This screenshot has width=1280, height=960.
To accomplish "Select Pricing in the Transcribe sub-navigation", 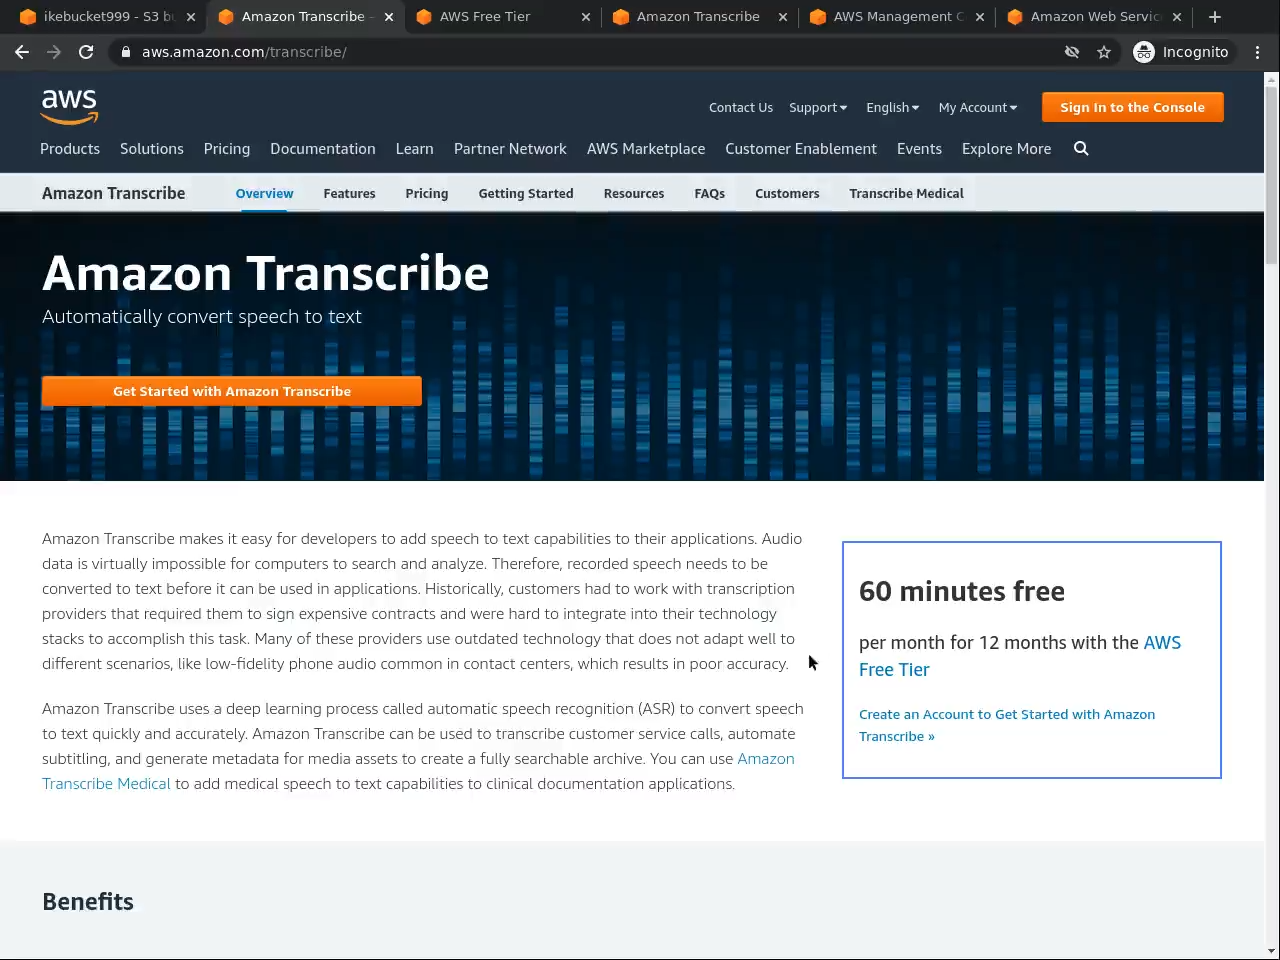I will [427, 194].
